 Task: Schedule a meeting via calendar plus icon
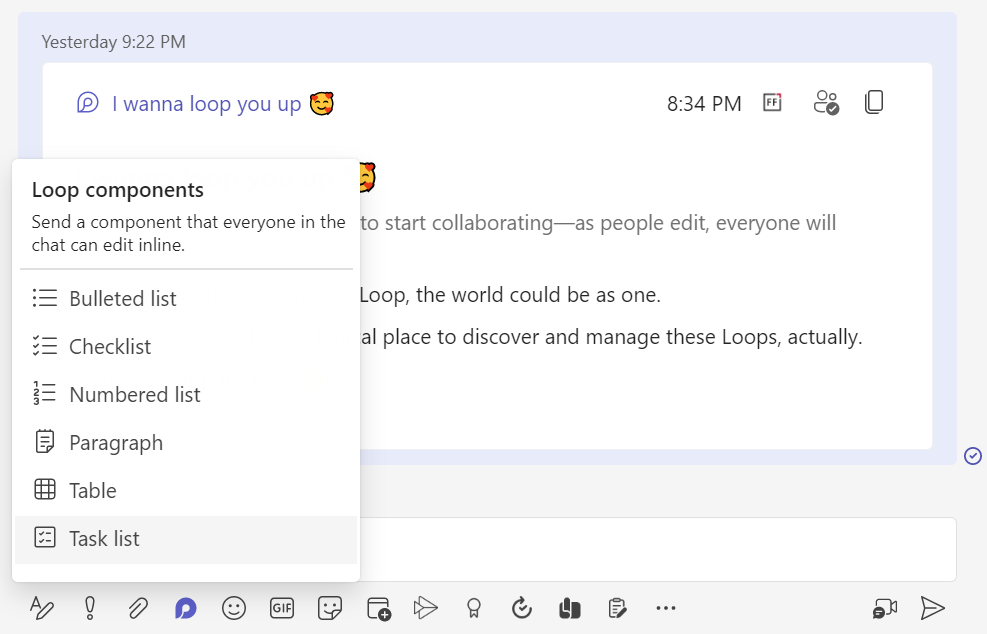pyautogui.click(x=379, y=609)
